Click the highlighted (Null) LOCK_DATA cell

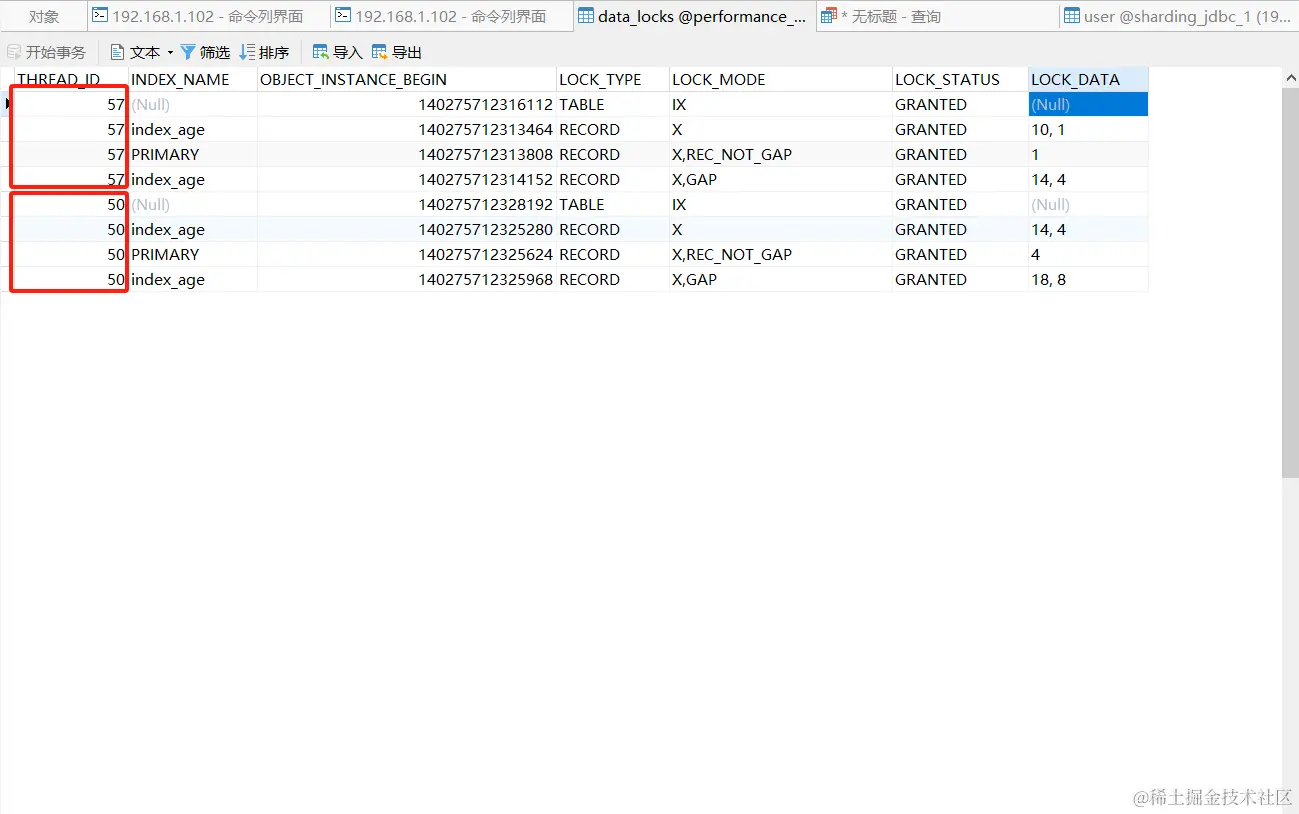click(x=1088, y=105)
